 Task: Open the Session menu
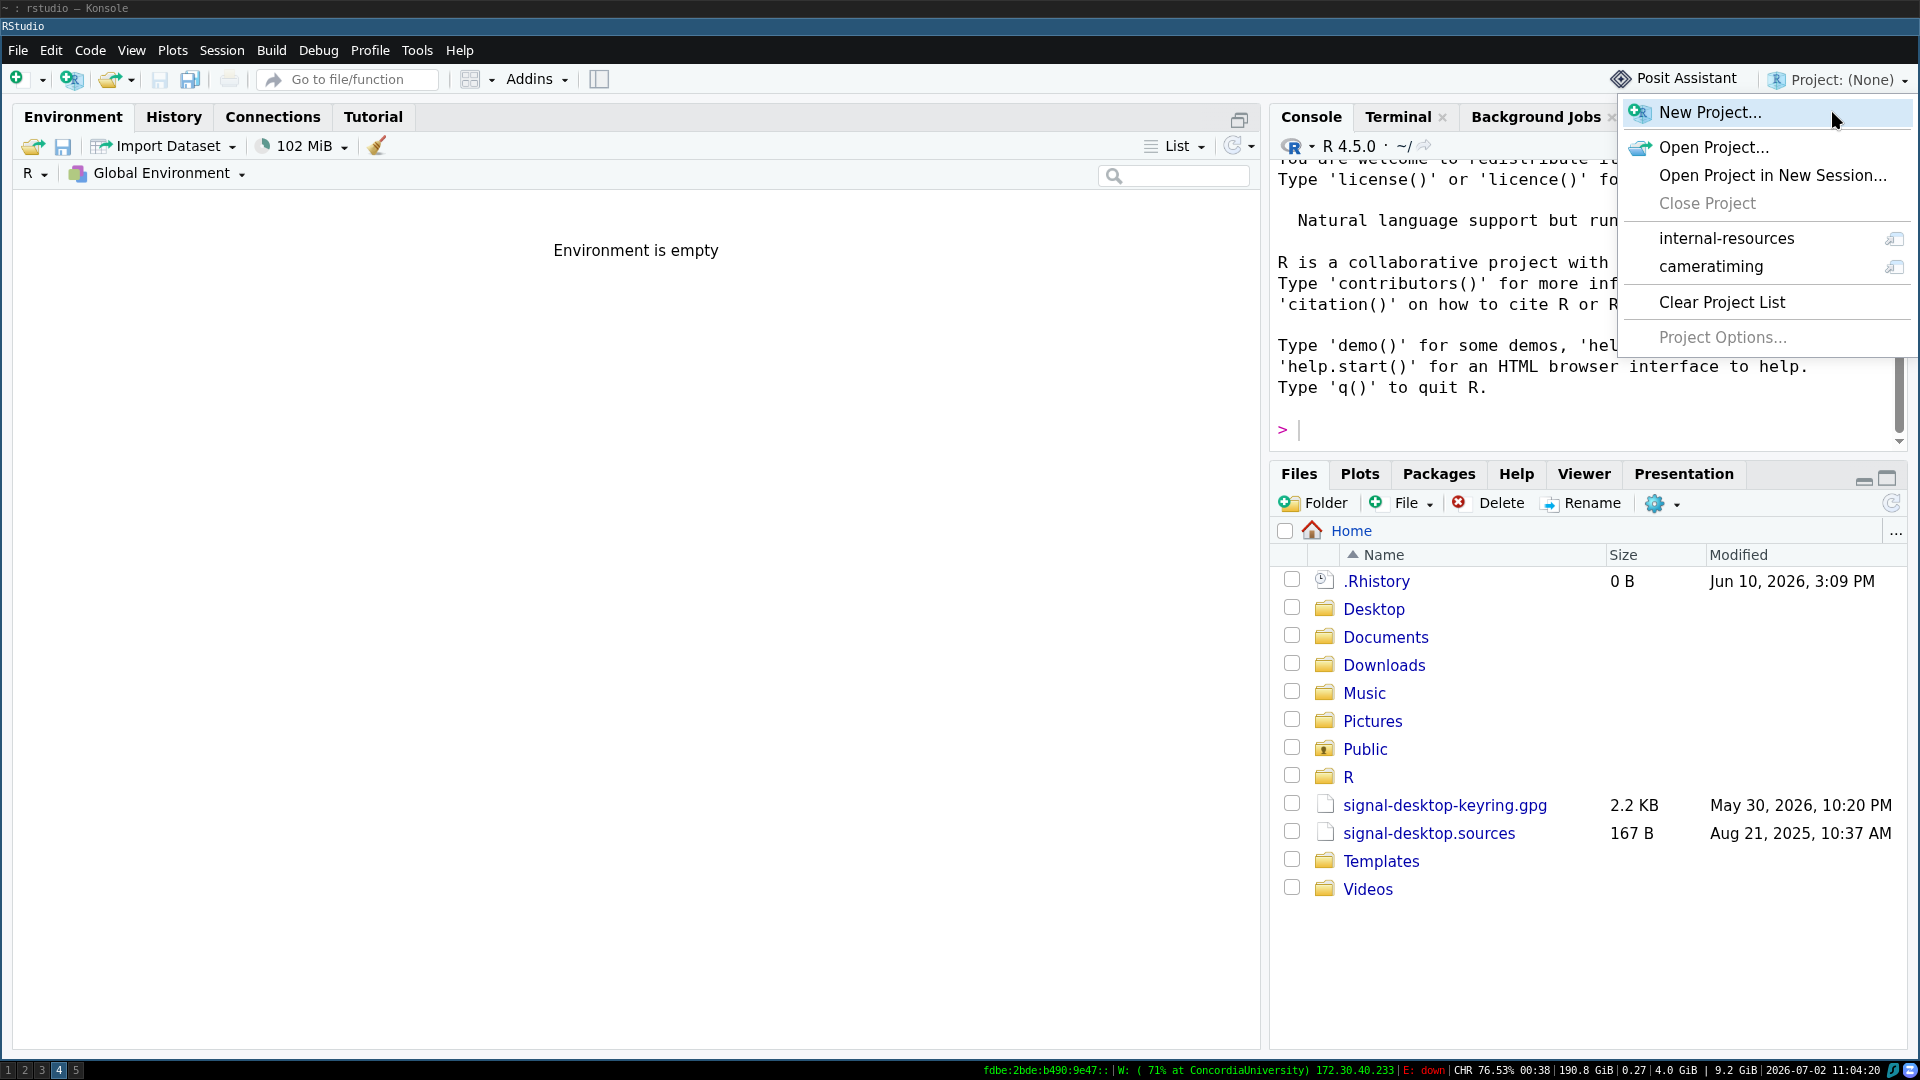pos(221,50)
